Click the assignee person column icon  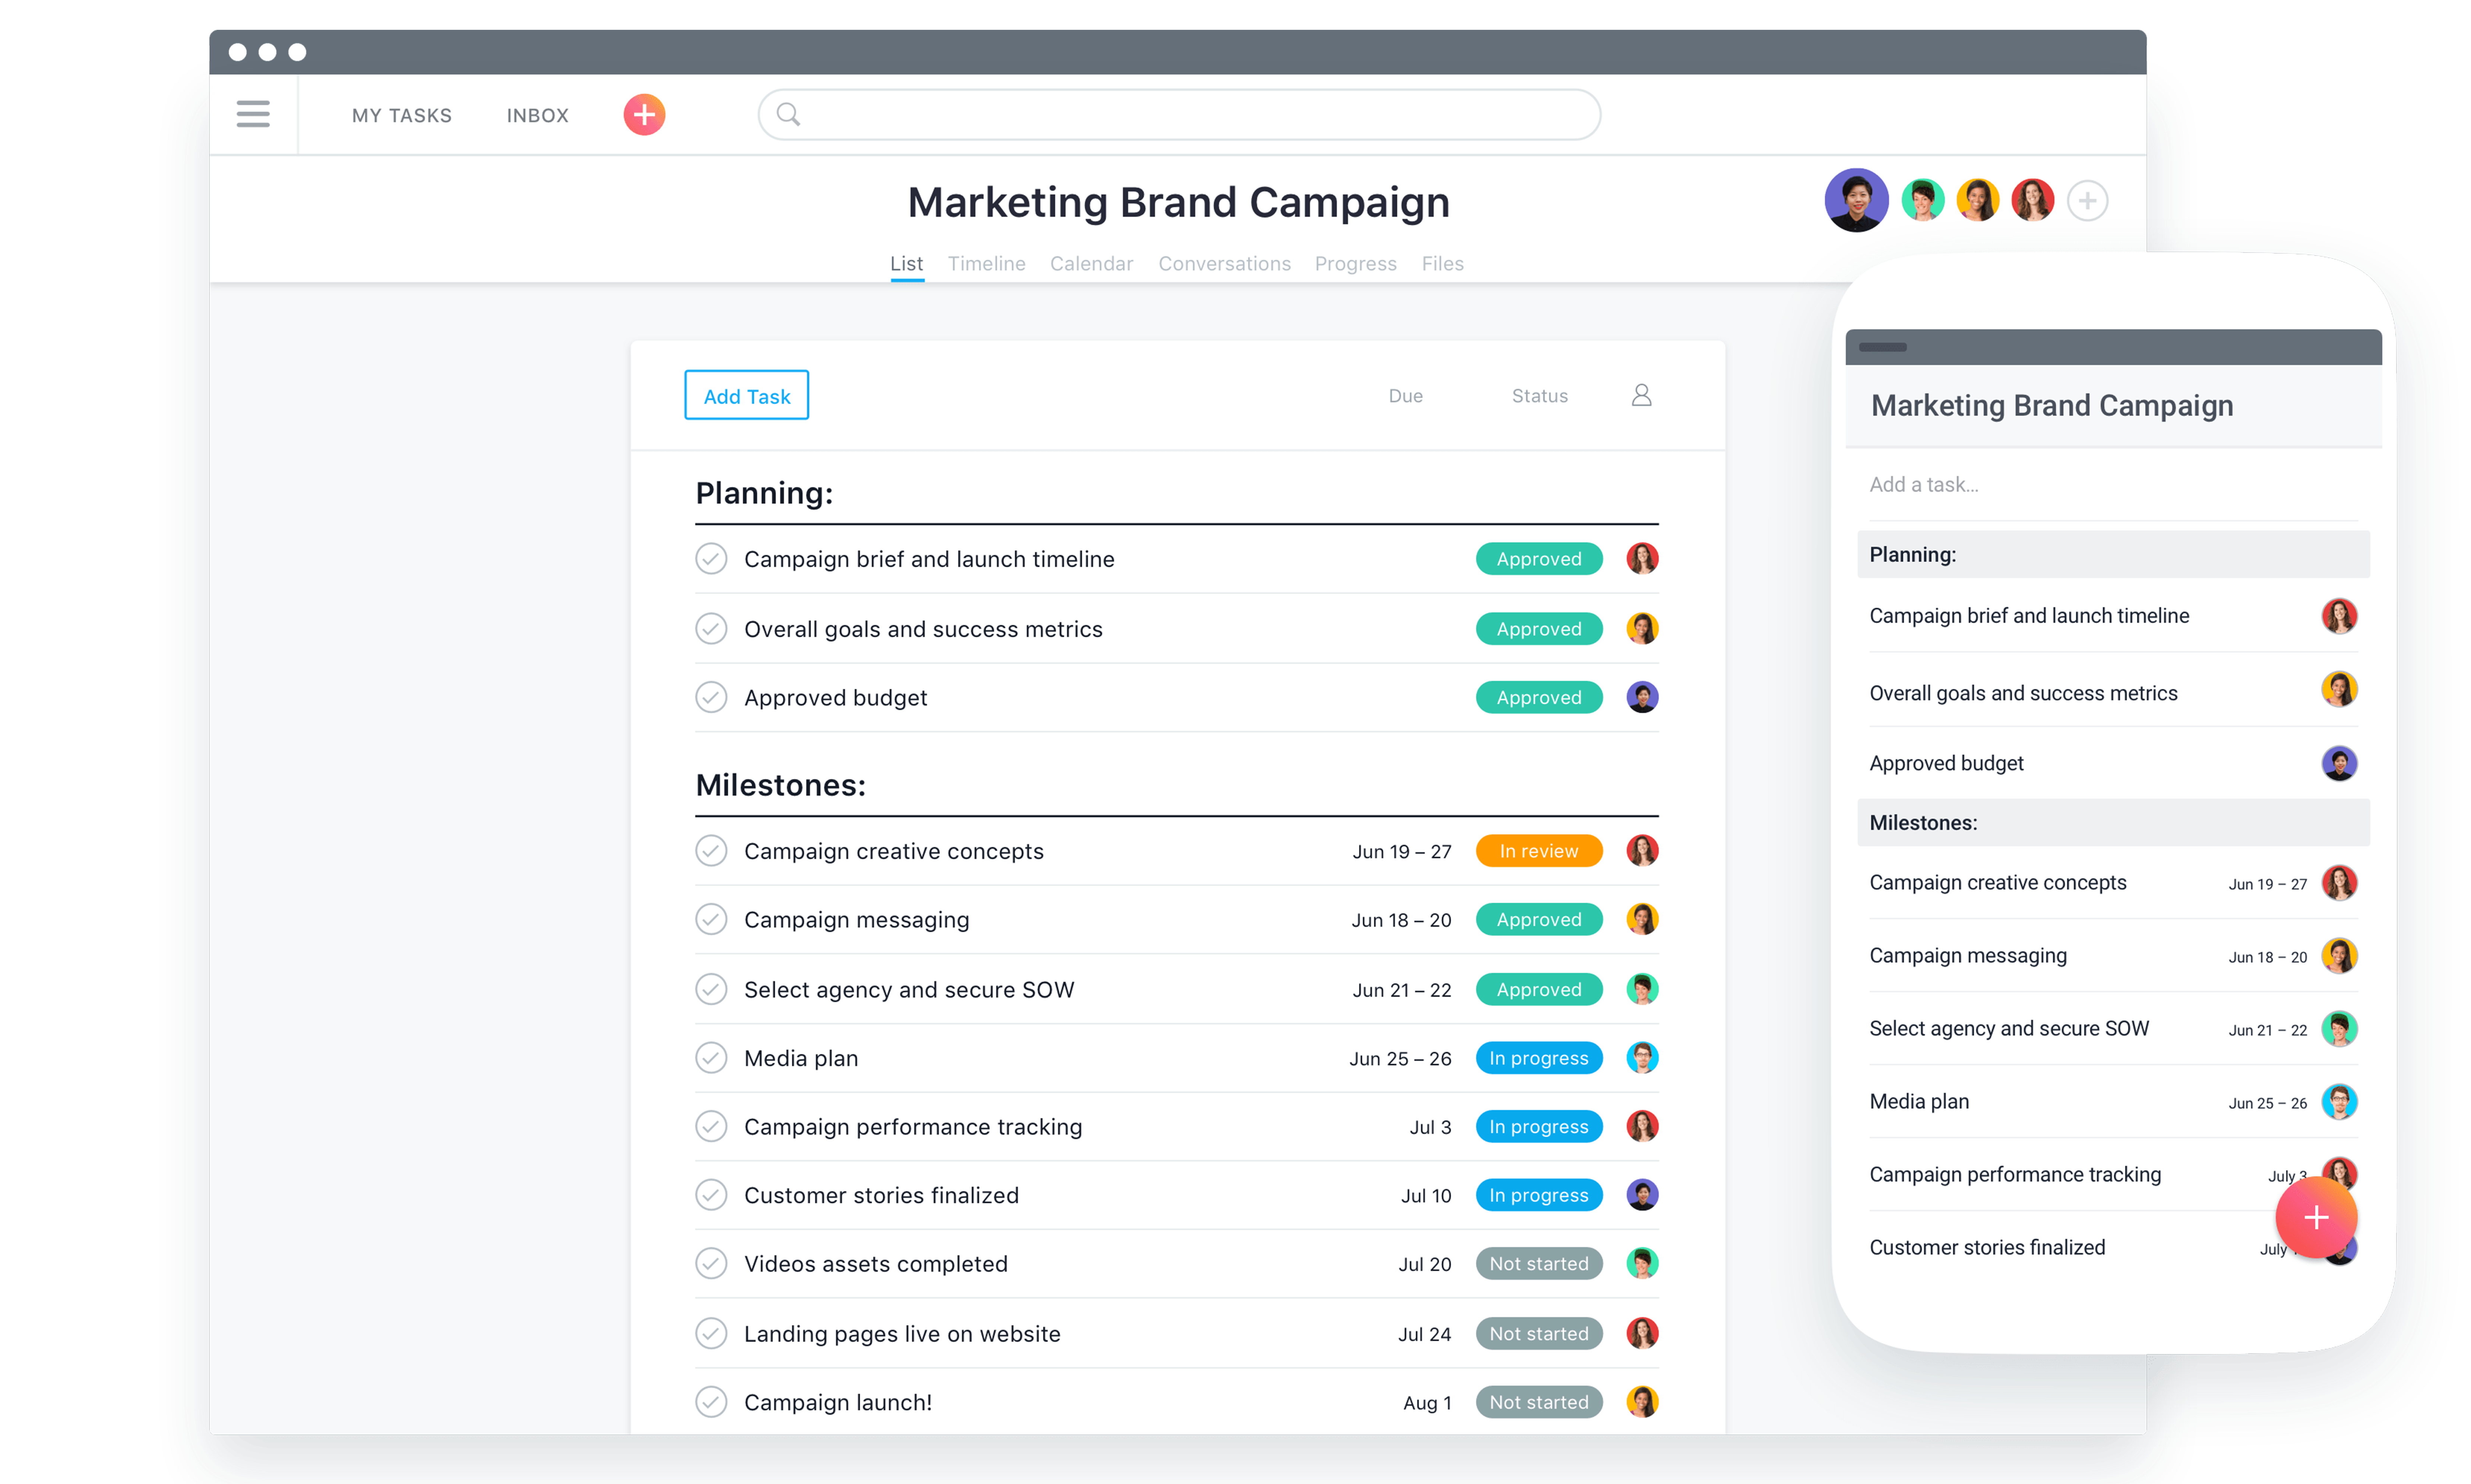(x=1641, y=395)
